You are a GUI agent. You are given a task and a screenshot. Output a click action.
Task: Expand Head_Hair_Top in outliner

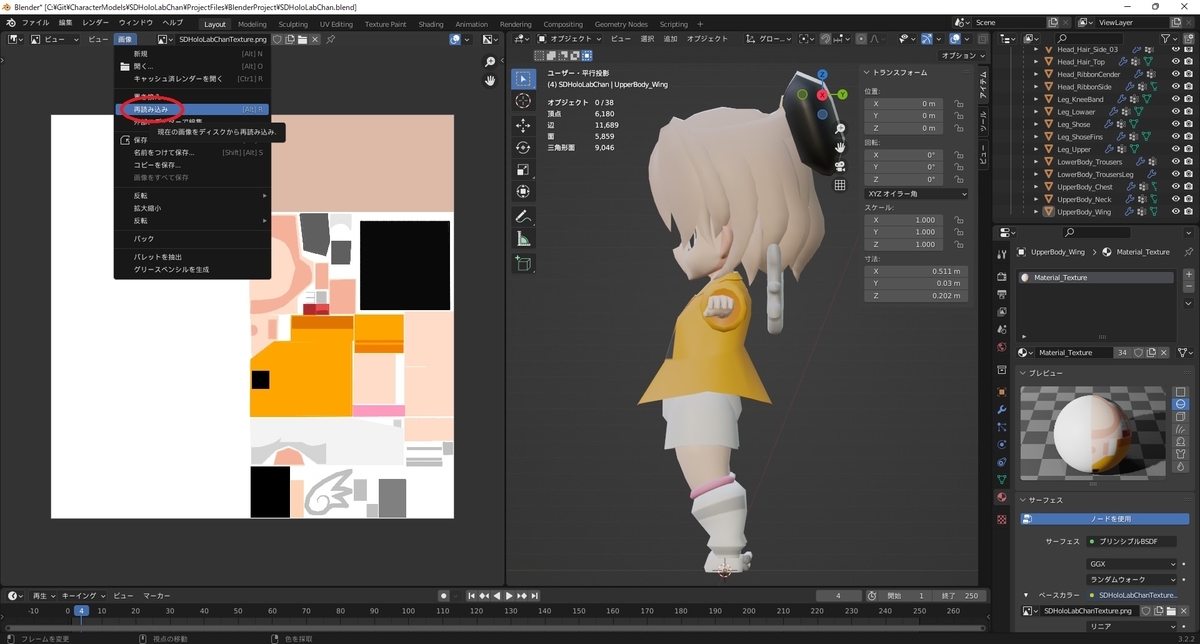pos(1037,62)
